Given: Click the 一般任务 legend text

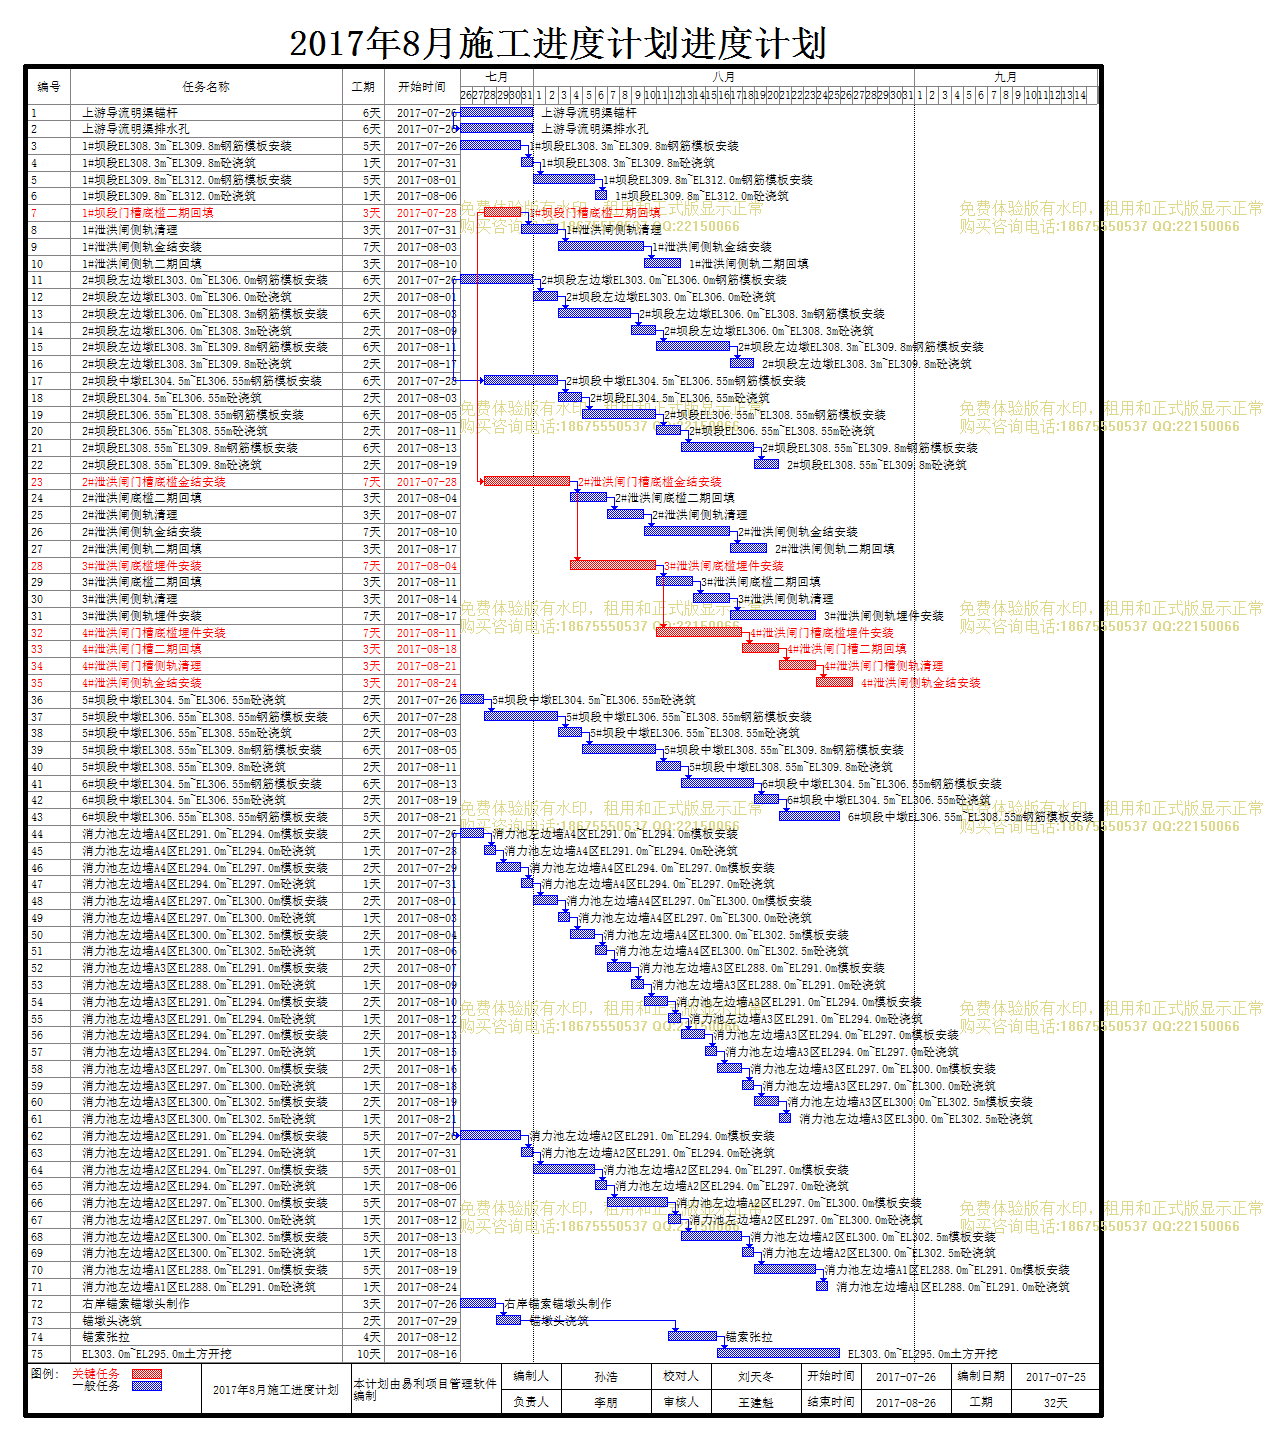Looking at the screenshot, I should click(x=96, y=1386).
